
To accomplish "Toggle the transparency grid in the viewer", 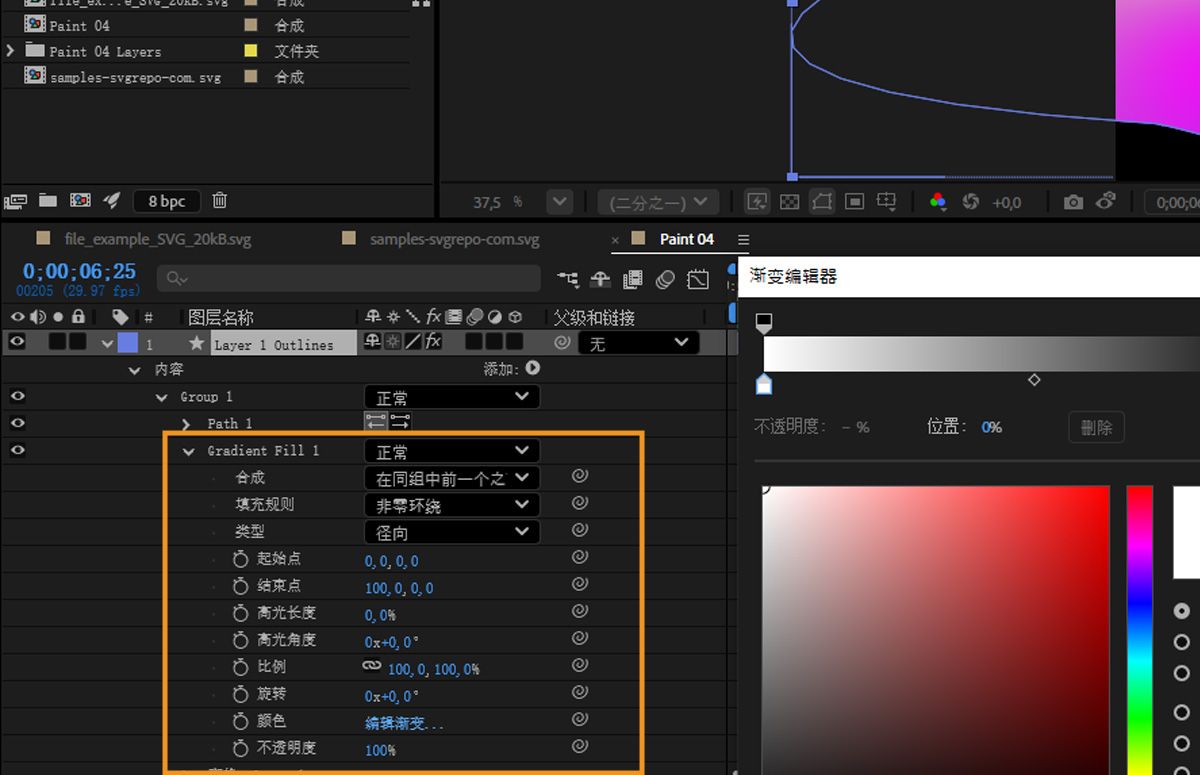I will coord(789,201).
